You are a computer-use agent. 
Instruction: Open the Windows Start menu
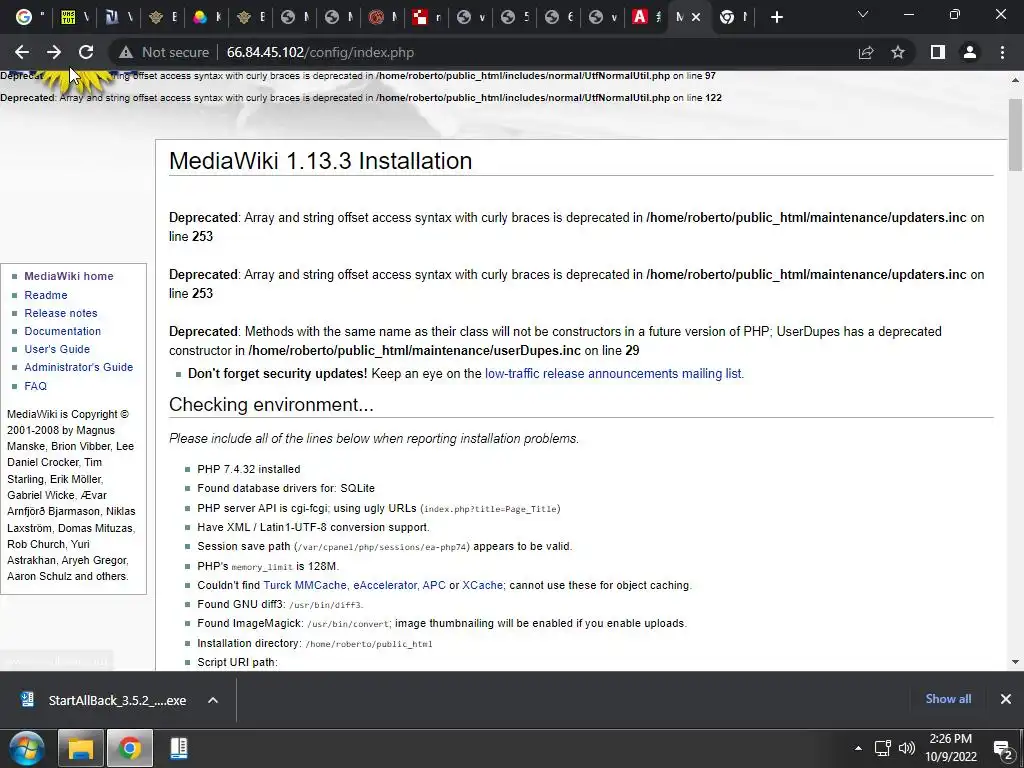point(27,748)
